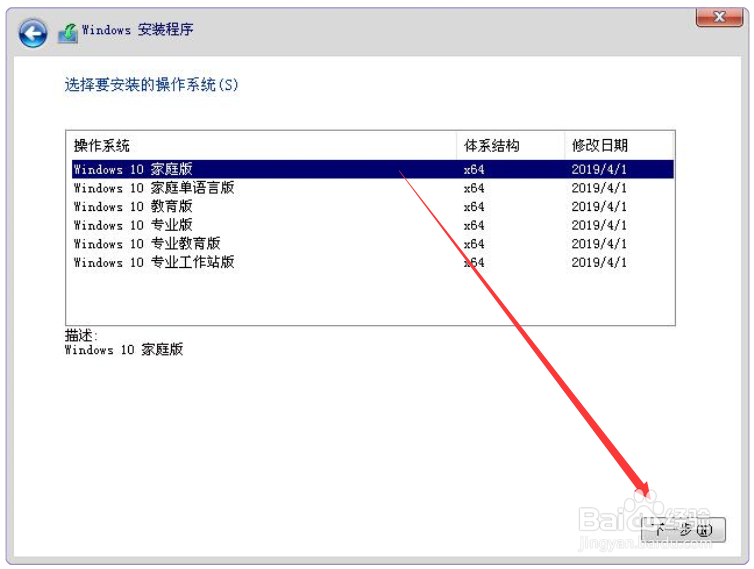Click the 描述 label below the list
Image resolution: width=754 pixels, height=569 pixels.
(81, 335)
